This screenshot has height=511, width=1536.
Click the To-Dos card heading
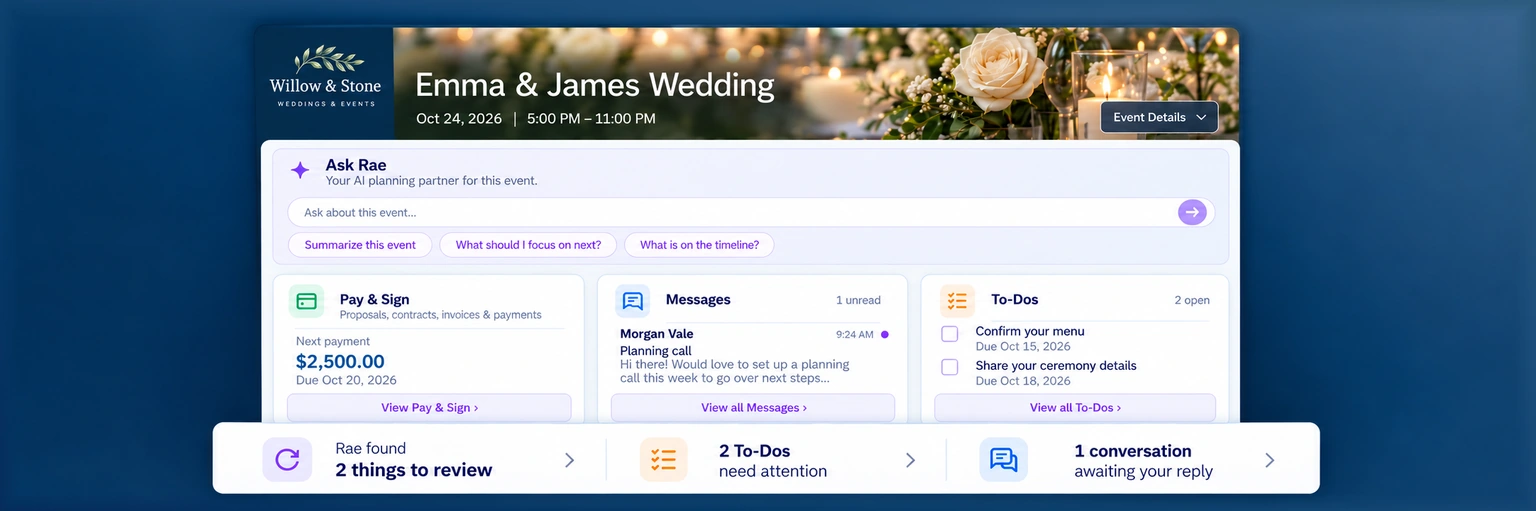pos(1015,299)
